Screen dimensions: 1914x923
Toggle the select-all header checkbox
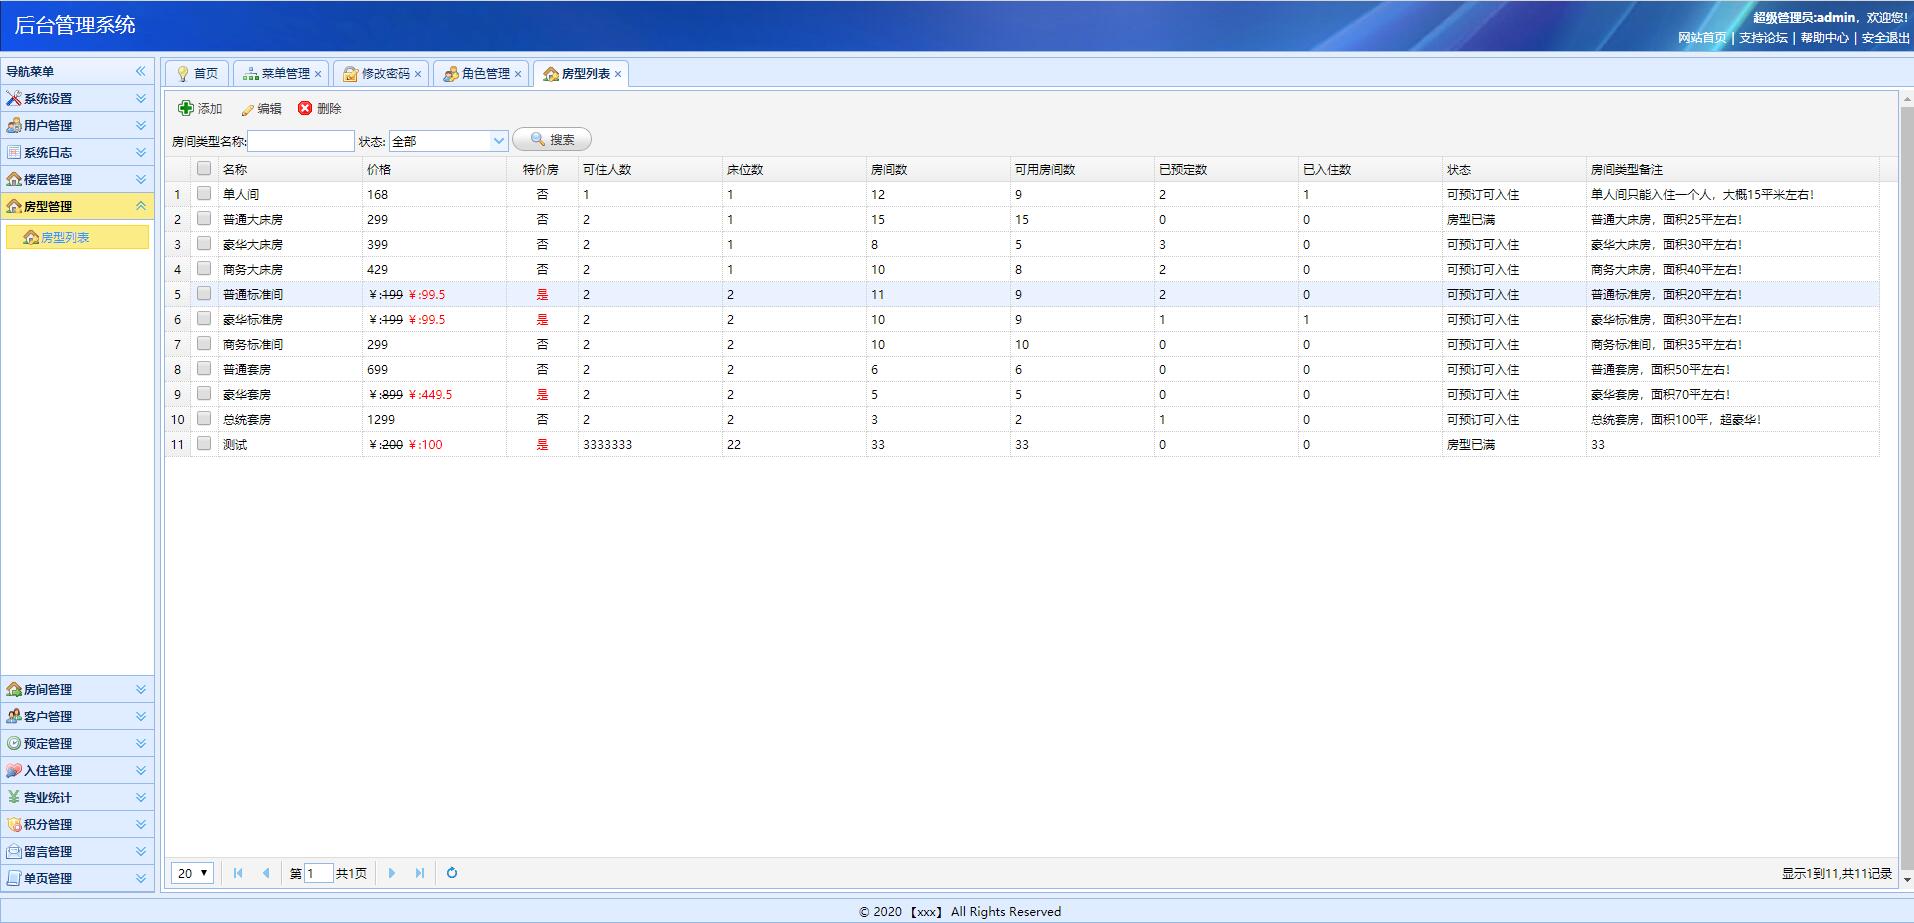[x=204, y=168]
